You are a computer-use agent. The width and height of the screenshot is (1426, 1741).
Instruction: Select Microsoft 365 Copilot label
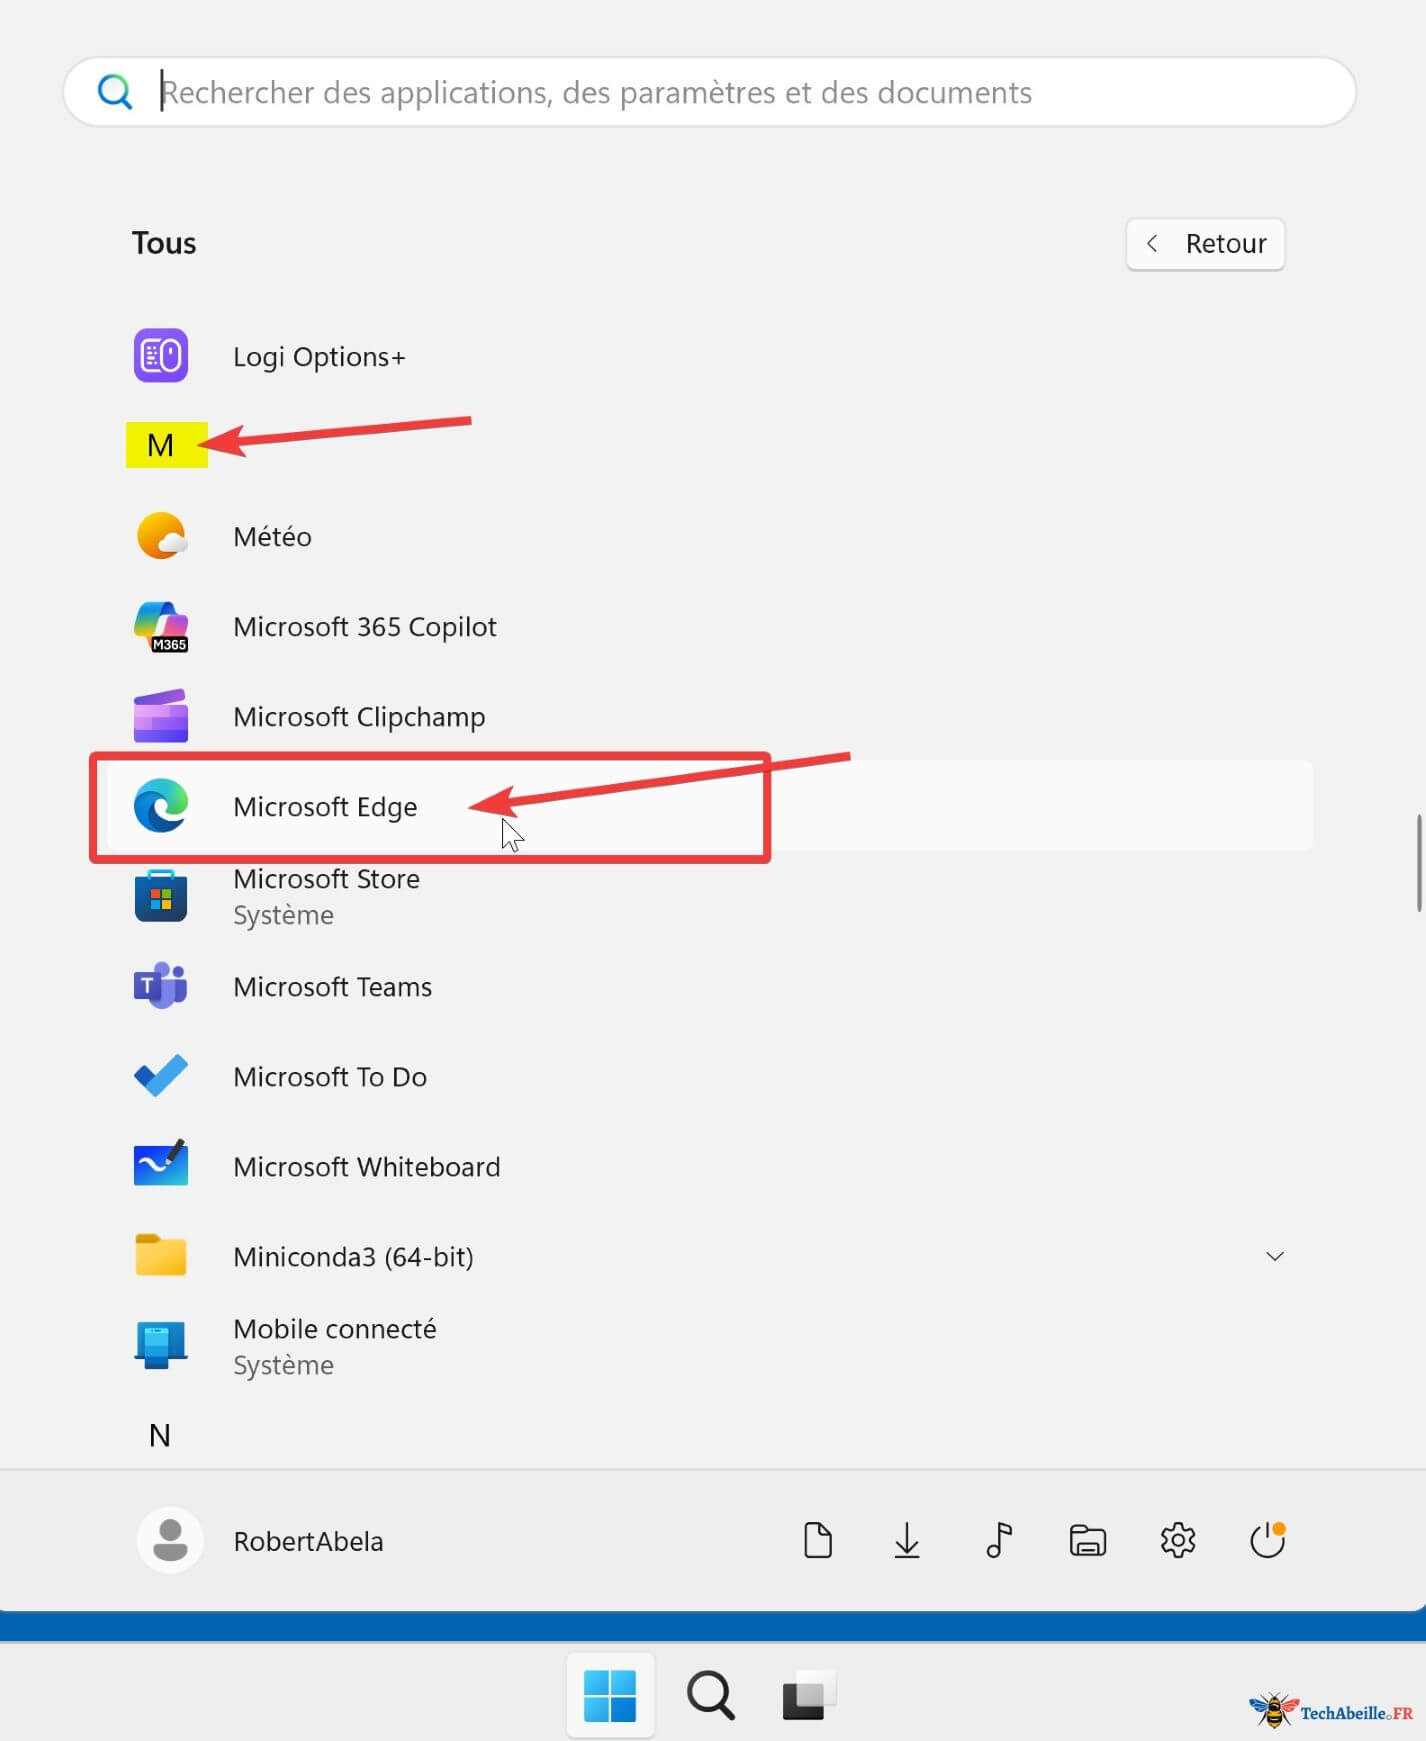point(365,627)
